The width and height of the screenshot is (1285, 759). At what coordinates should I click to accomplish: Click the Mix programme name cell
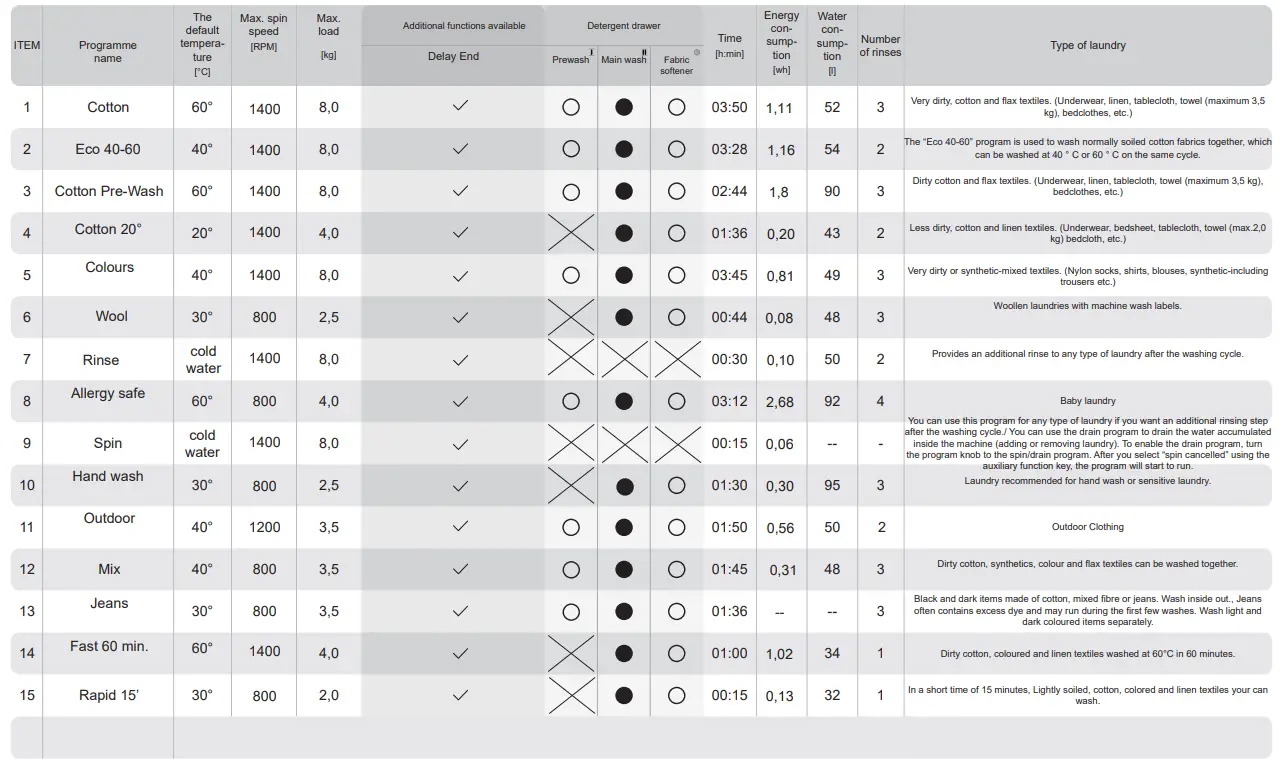click(109, 569)
